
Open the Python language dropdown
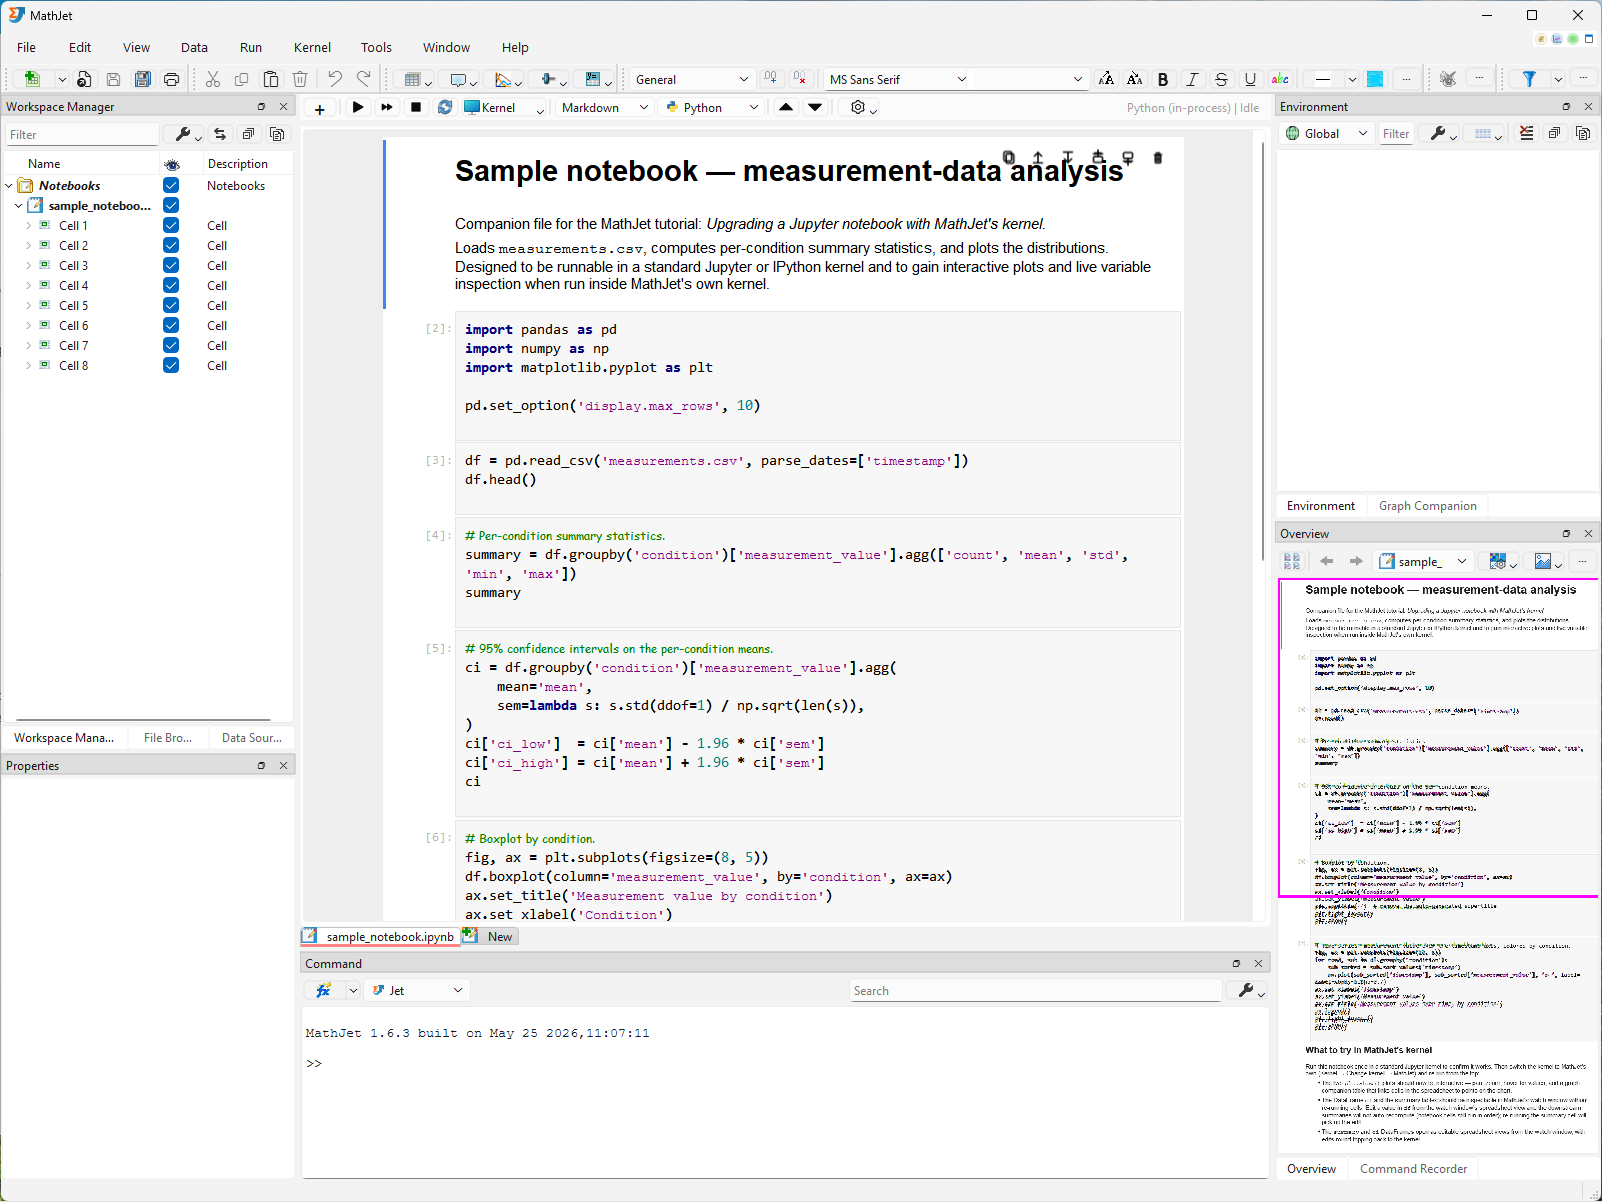point(712,107)
